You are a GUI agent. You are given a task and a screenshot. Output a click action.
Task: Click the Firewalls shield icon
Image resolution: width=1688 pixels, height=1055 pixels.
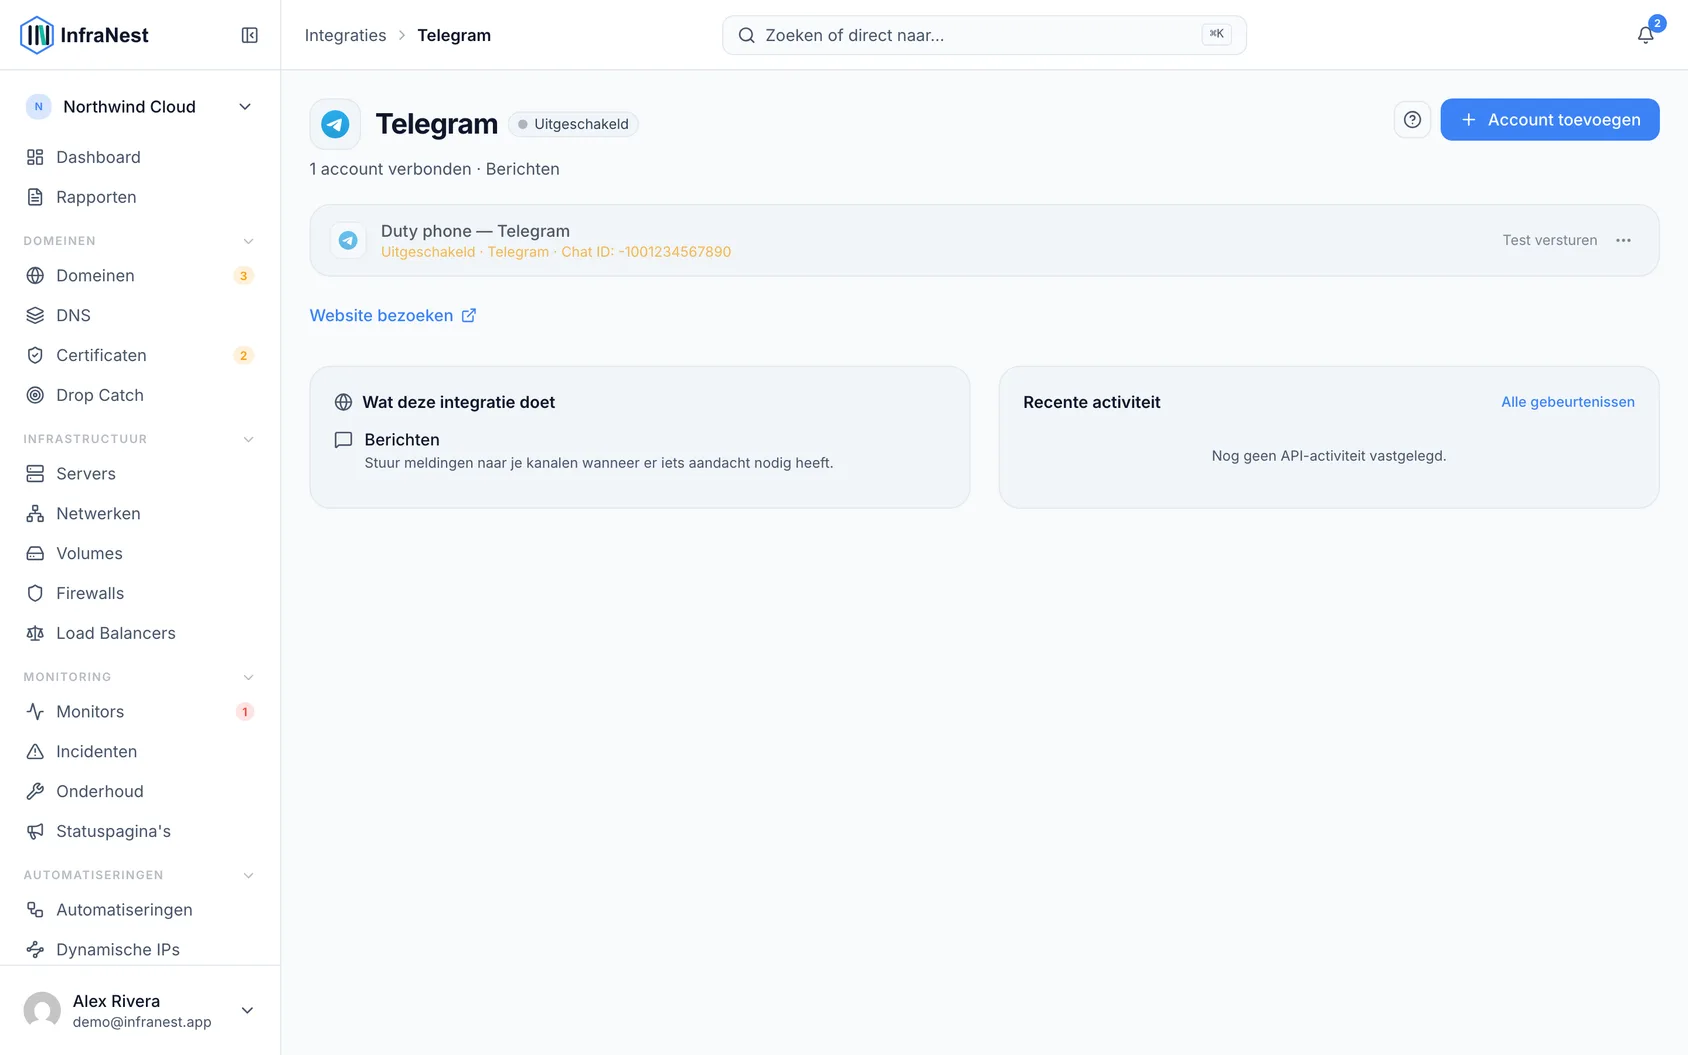coord(35,593)
